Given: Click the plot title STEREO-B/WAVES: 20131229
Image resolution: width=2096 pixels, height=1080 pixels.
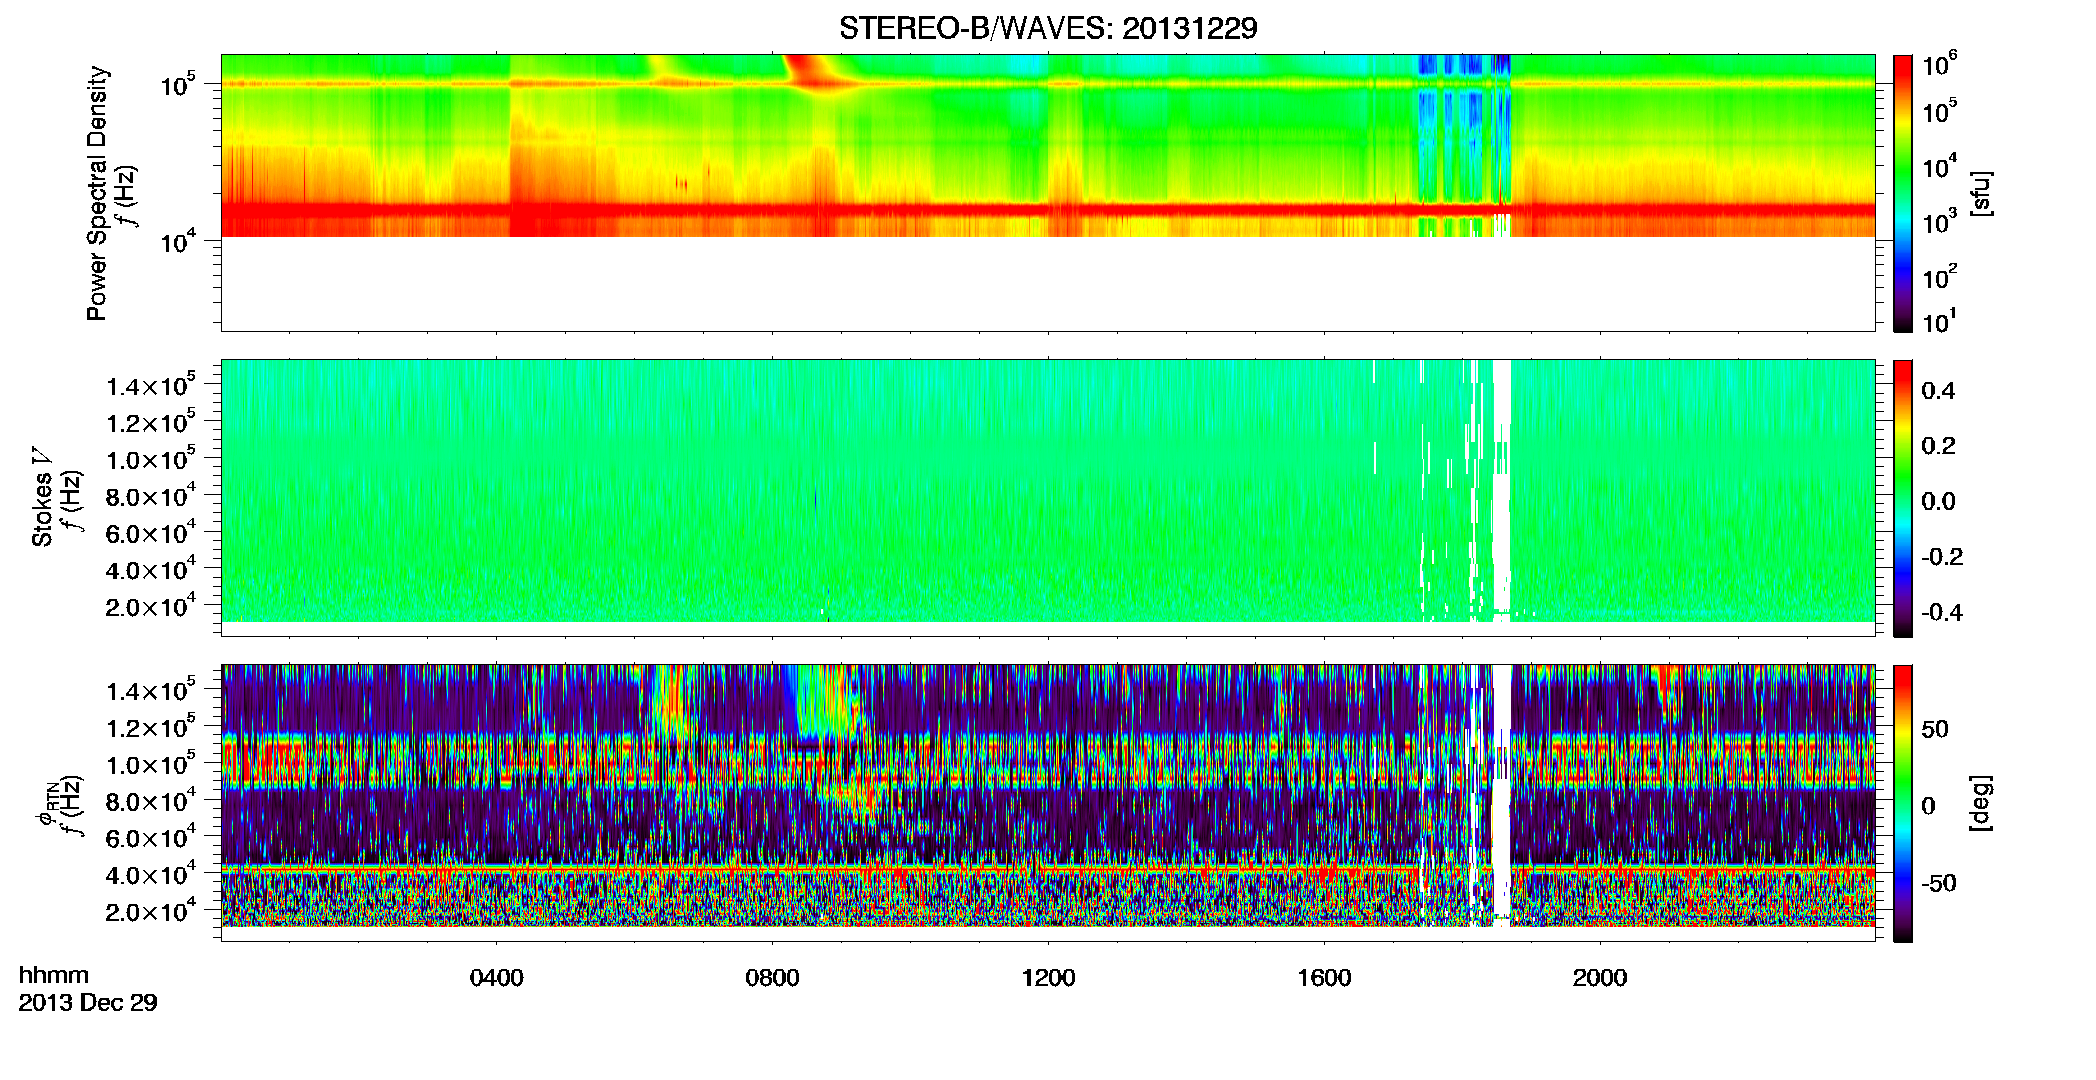Looking at the screenshot, I should 1048,28.
